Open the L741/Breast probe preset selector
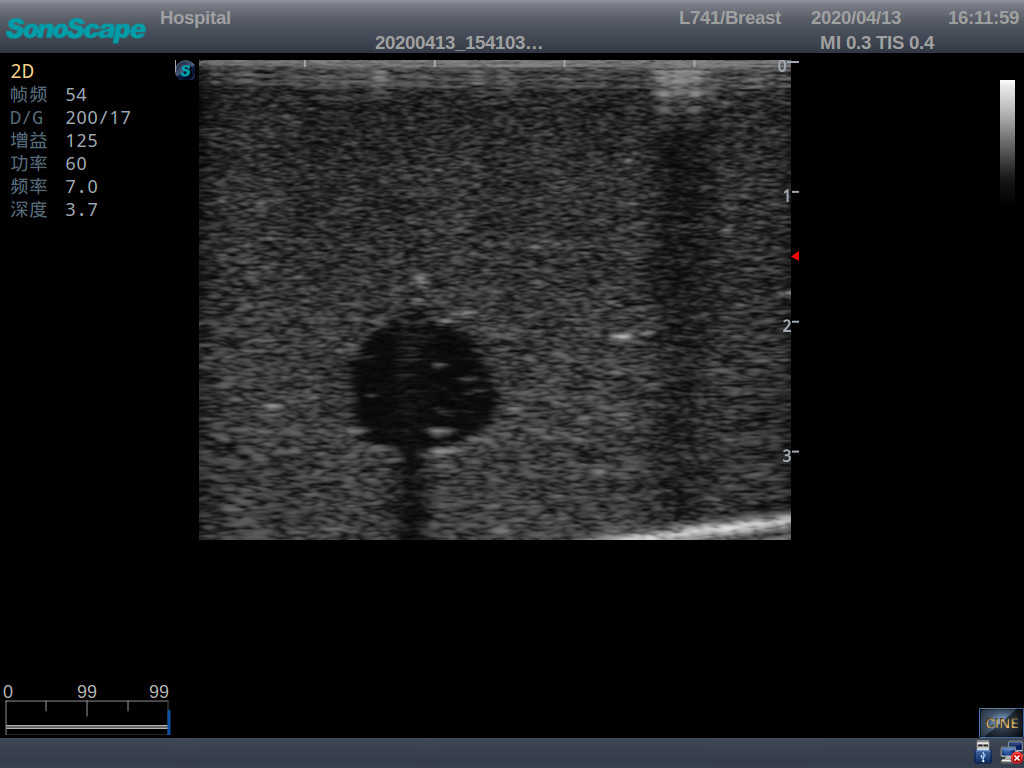The width and height of the screenshot is (1024, 768). point(730,17)
